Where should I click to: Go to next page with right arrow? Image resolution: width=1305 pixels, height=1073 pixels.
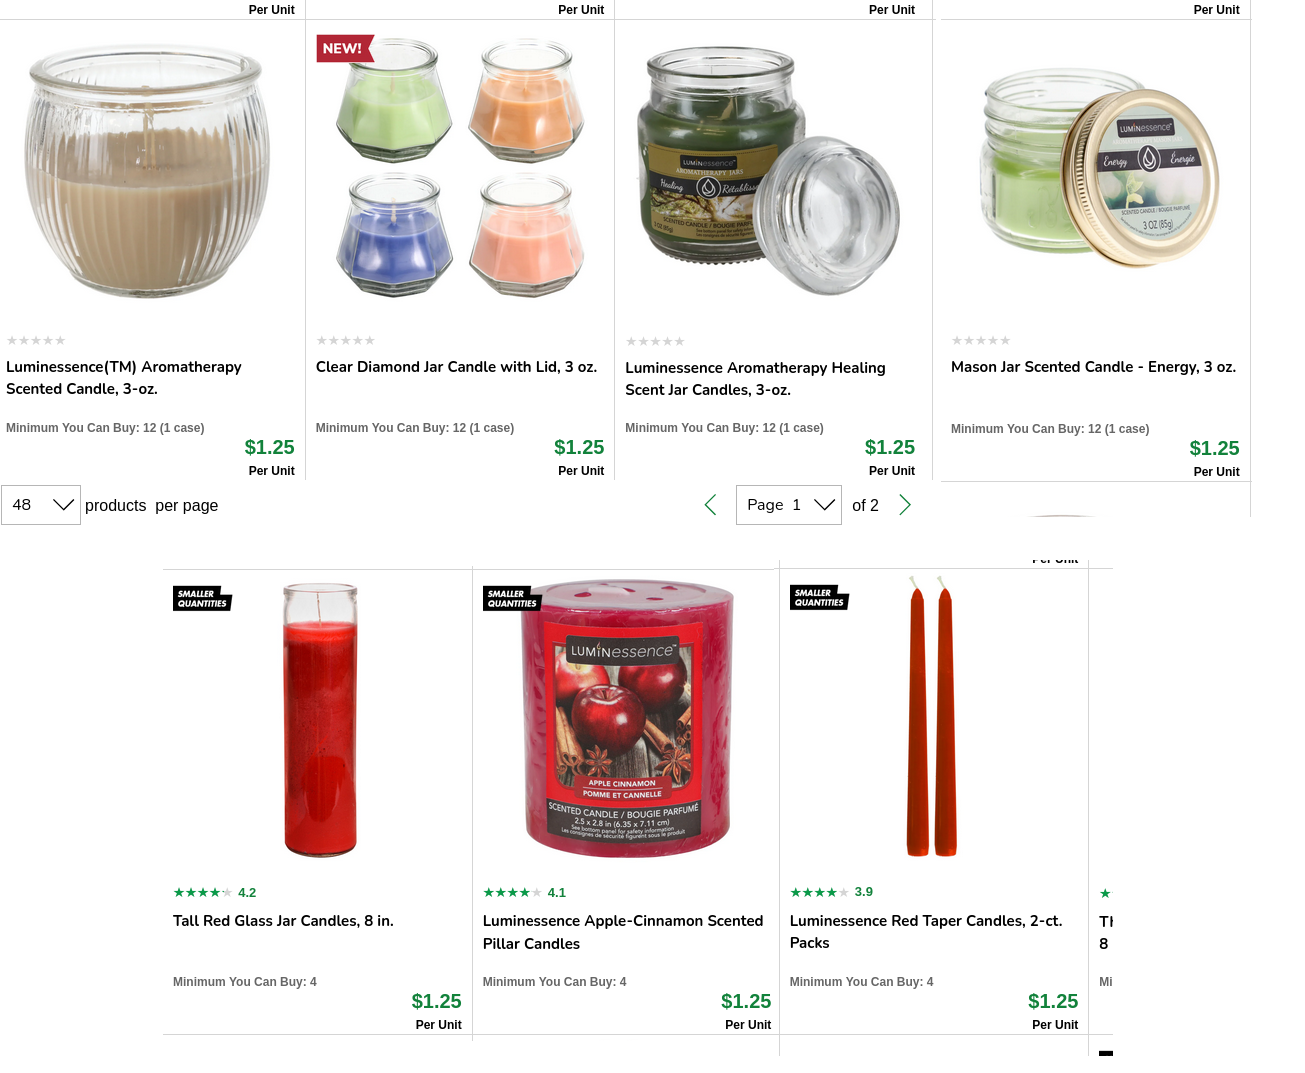pyautogui.click(x=905, y=505)
